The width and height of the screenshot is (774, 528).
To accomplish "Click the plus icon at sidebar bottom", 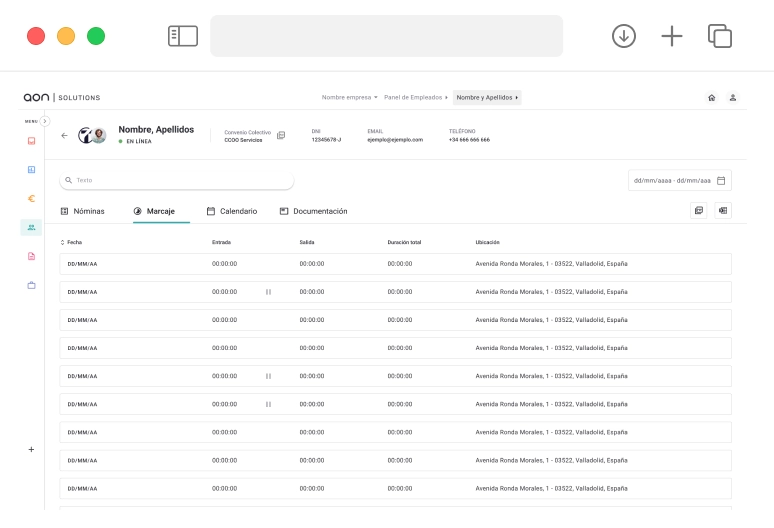I will 31,450.
